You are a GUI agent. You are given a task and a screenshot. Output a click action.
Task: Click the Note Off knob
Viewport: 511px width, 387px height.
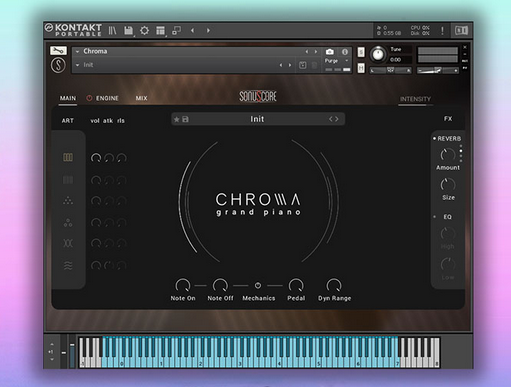[220, 285]
